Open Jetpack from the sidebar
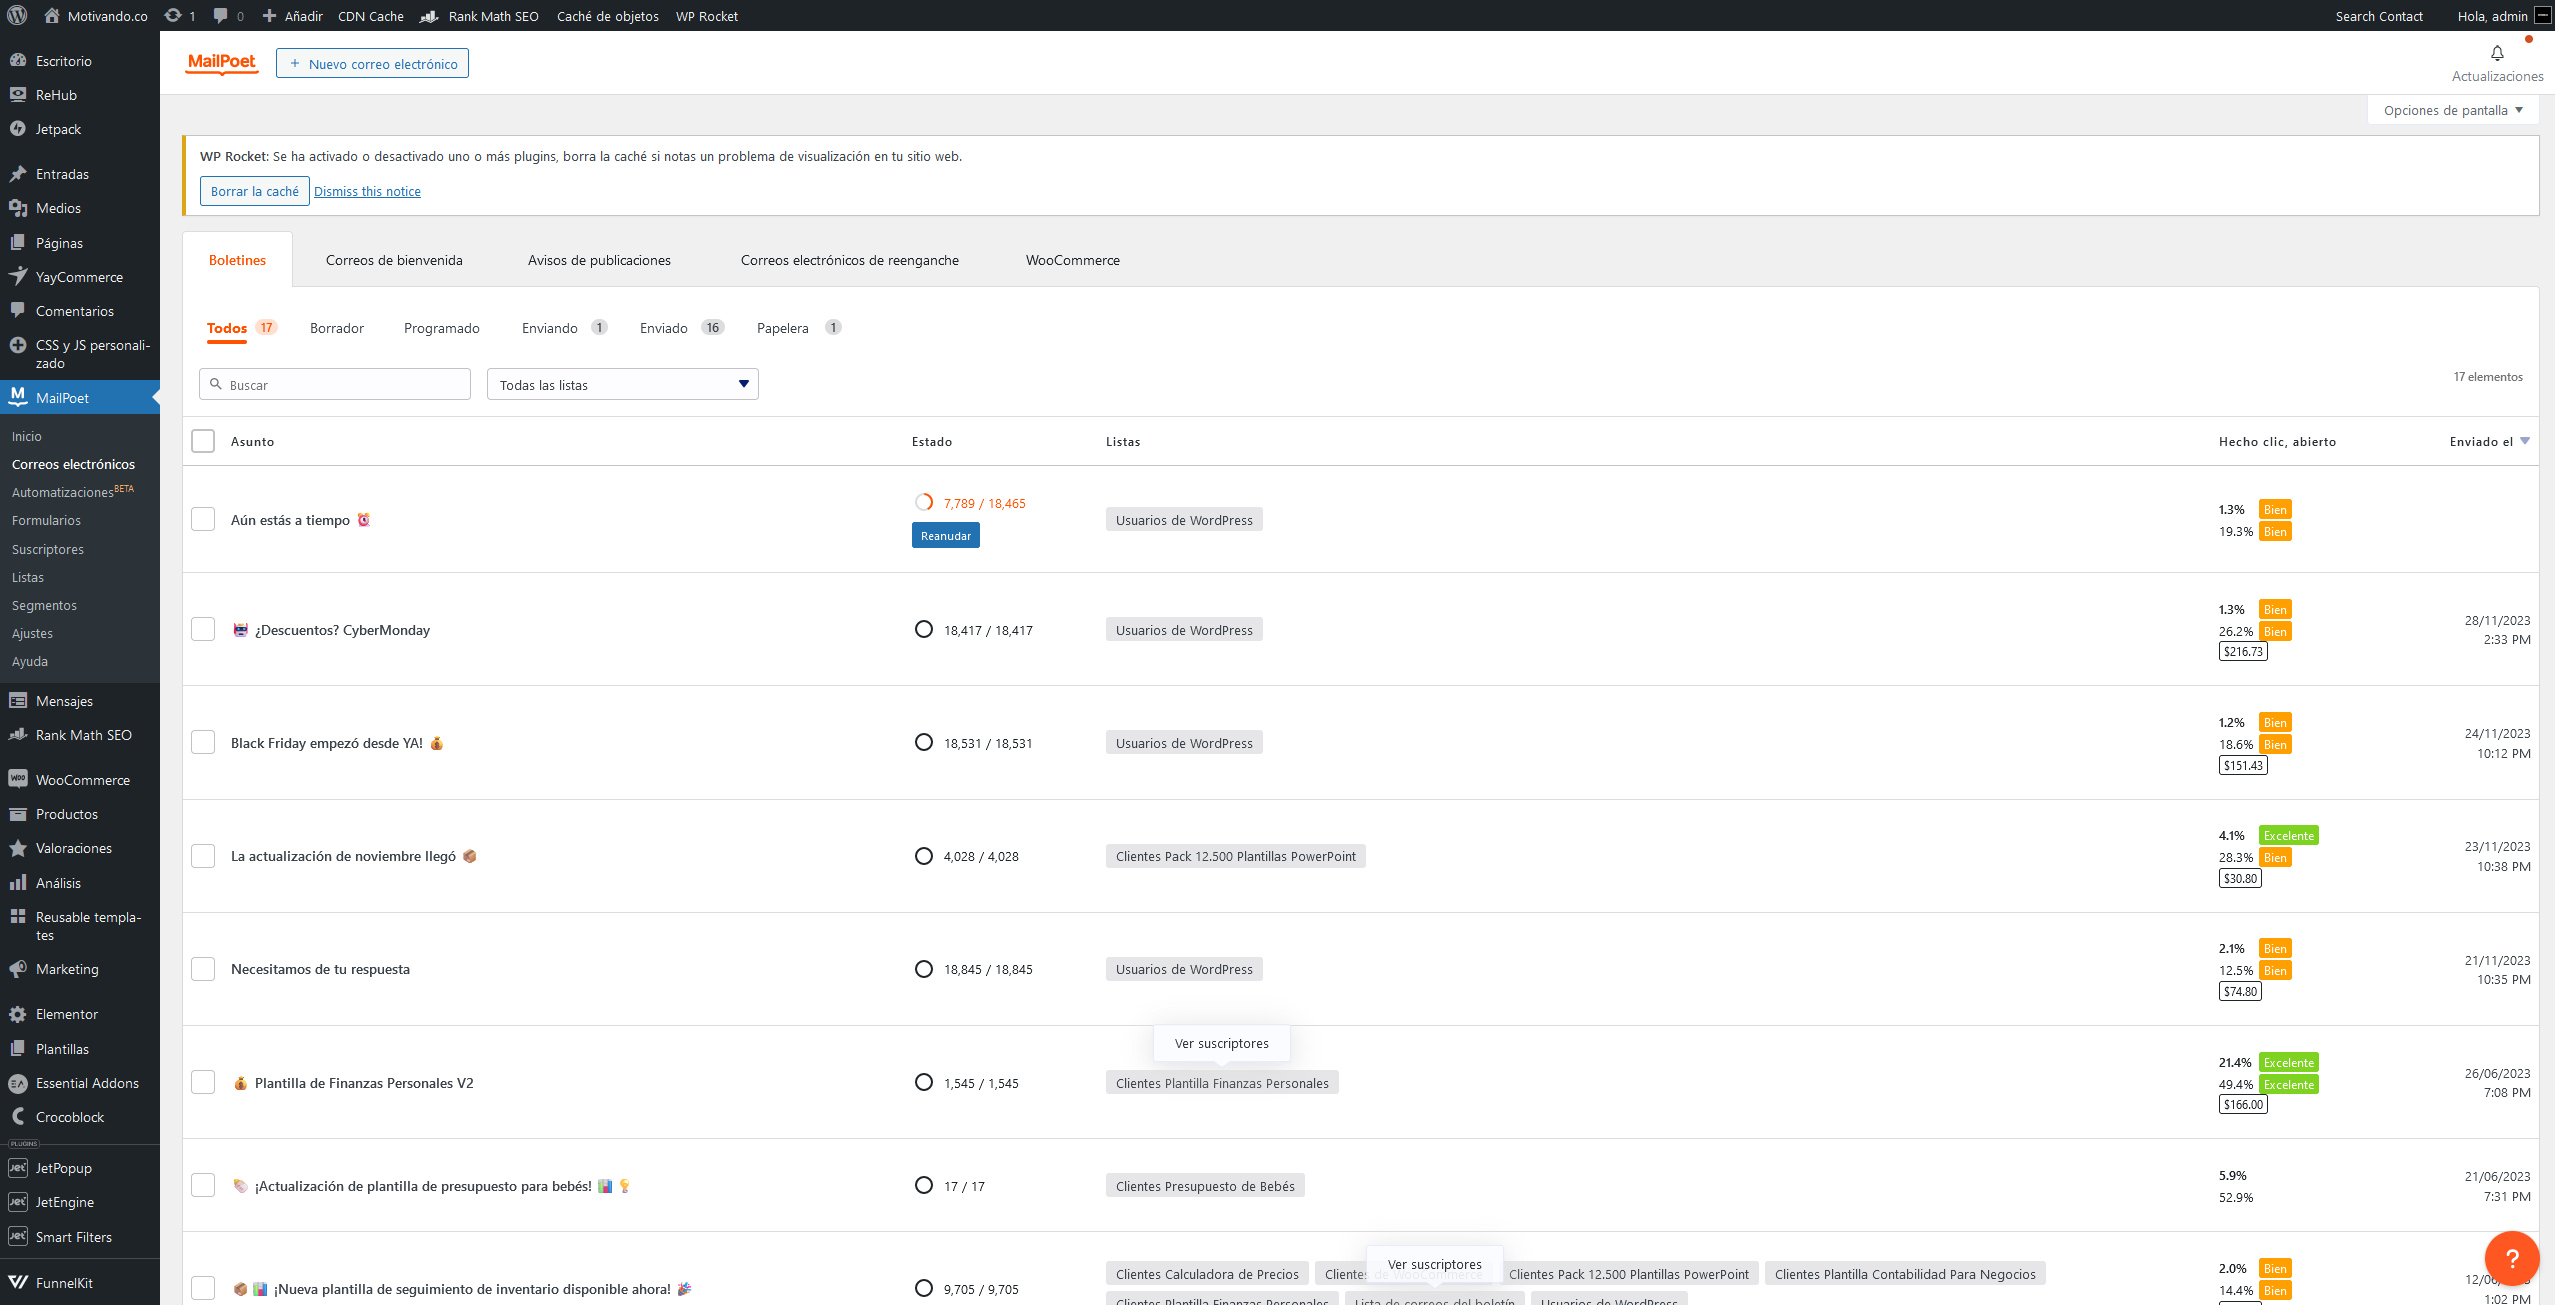 (x=58, y=129)
